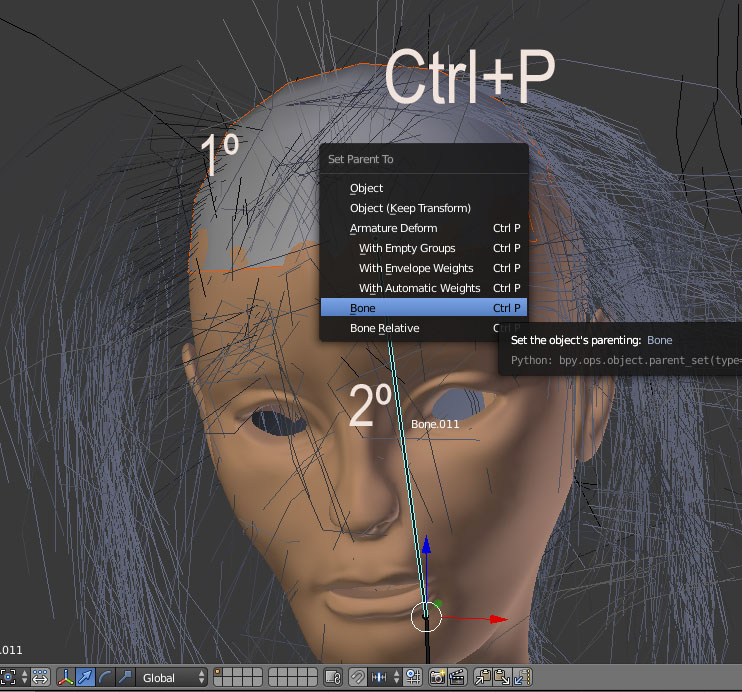This screenshot has height=692, width=742.
Task: Click the copy pose icon
Action: coord(483,678)
